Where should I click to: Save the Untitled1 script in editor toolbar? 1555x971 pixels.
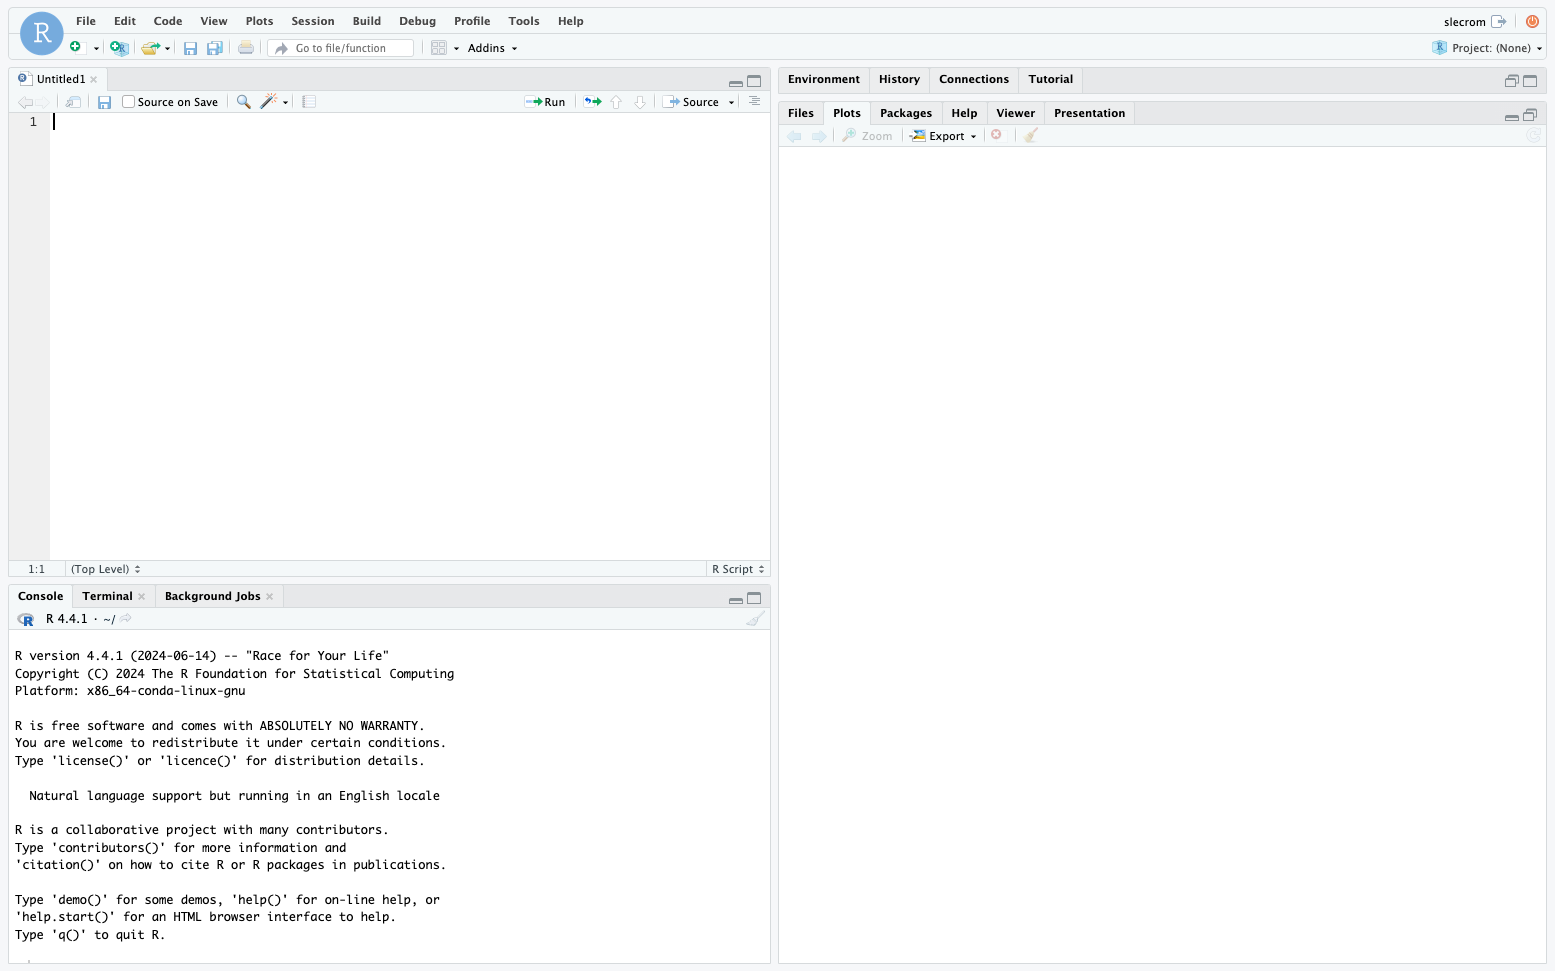pyautogui.click(x=104, y=102)
